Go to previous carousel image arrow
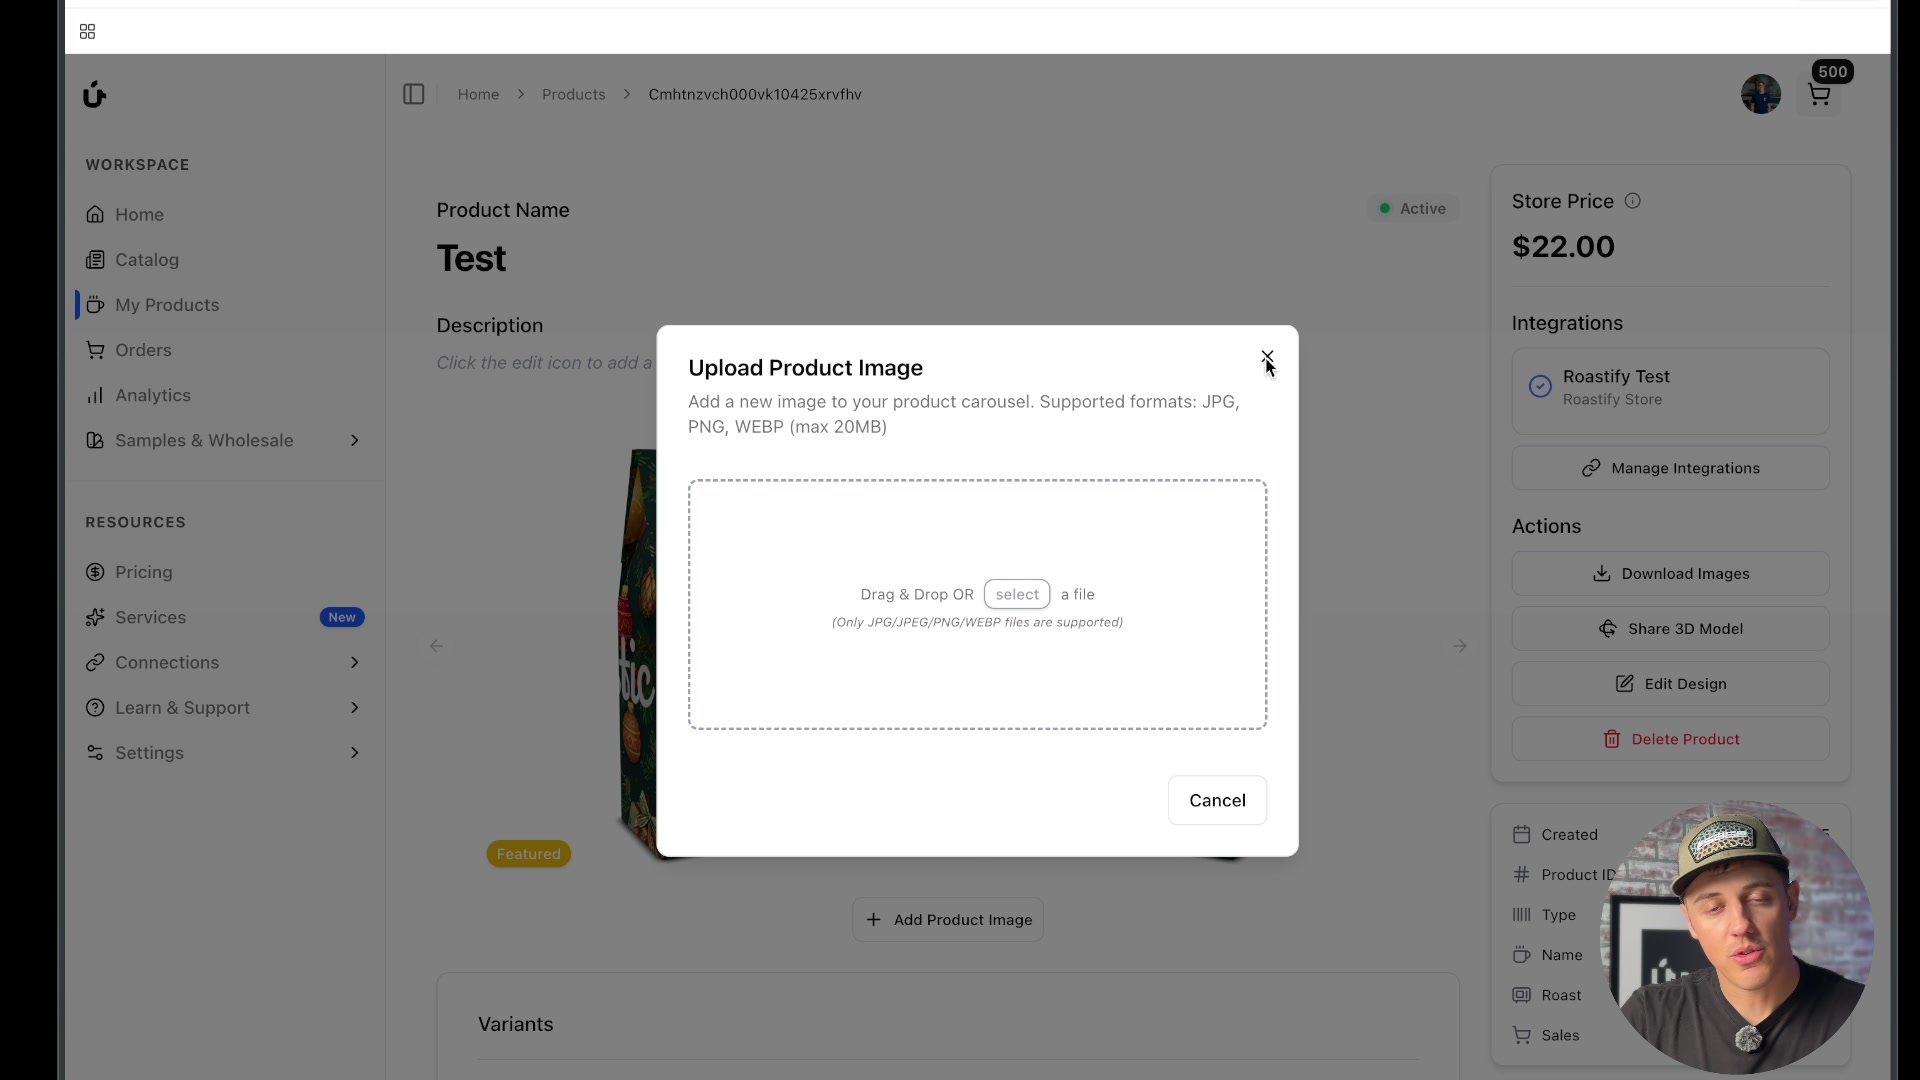This screenshot has height=1080, width=1920. (x=436, y=646)
